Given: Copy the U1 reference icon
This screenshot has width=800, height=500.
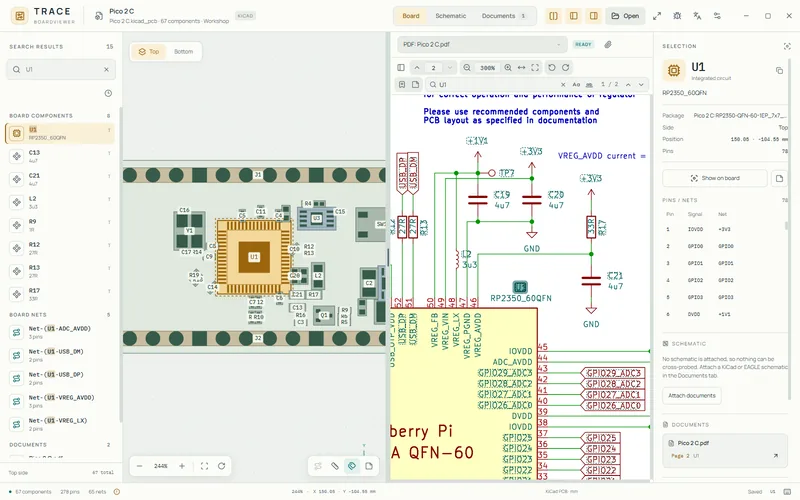Looking at the screenshot, I should coord(779,70).
